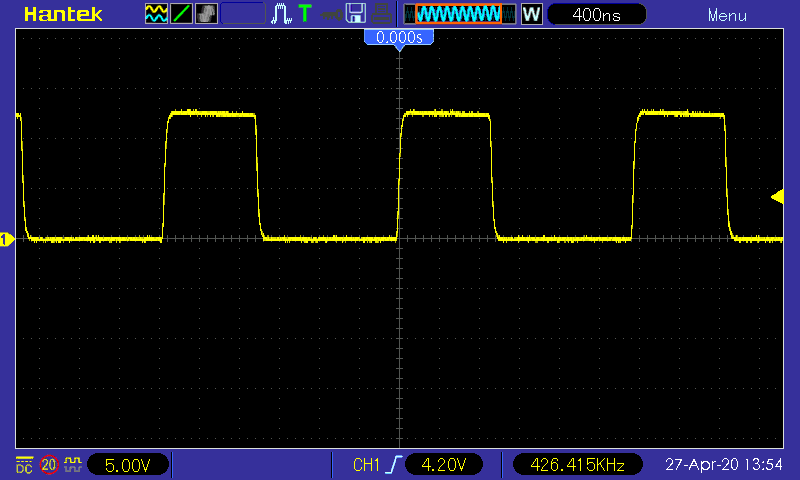Click the 0.000s horizontal position marker
The image size is (800, 480).
point(399,38)
